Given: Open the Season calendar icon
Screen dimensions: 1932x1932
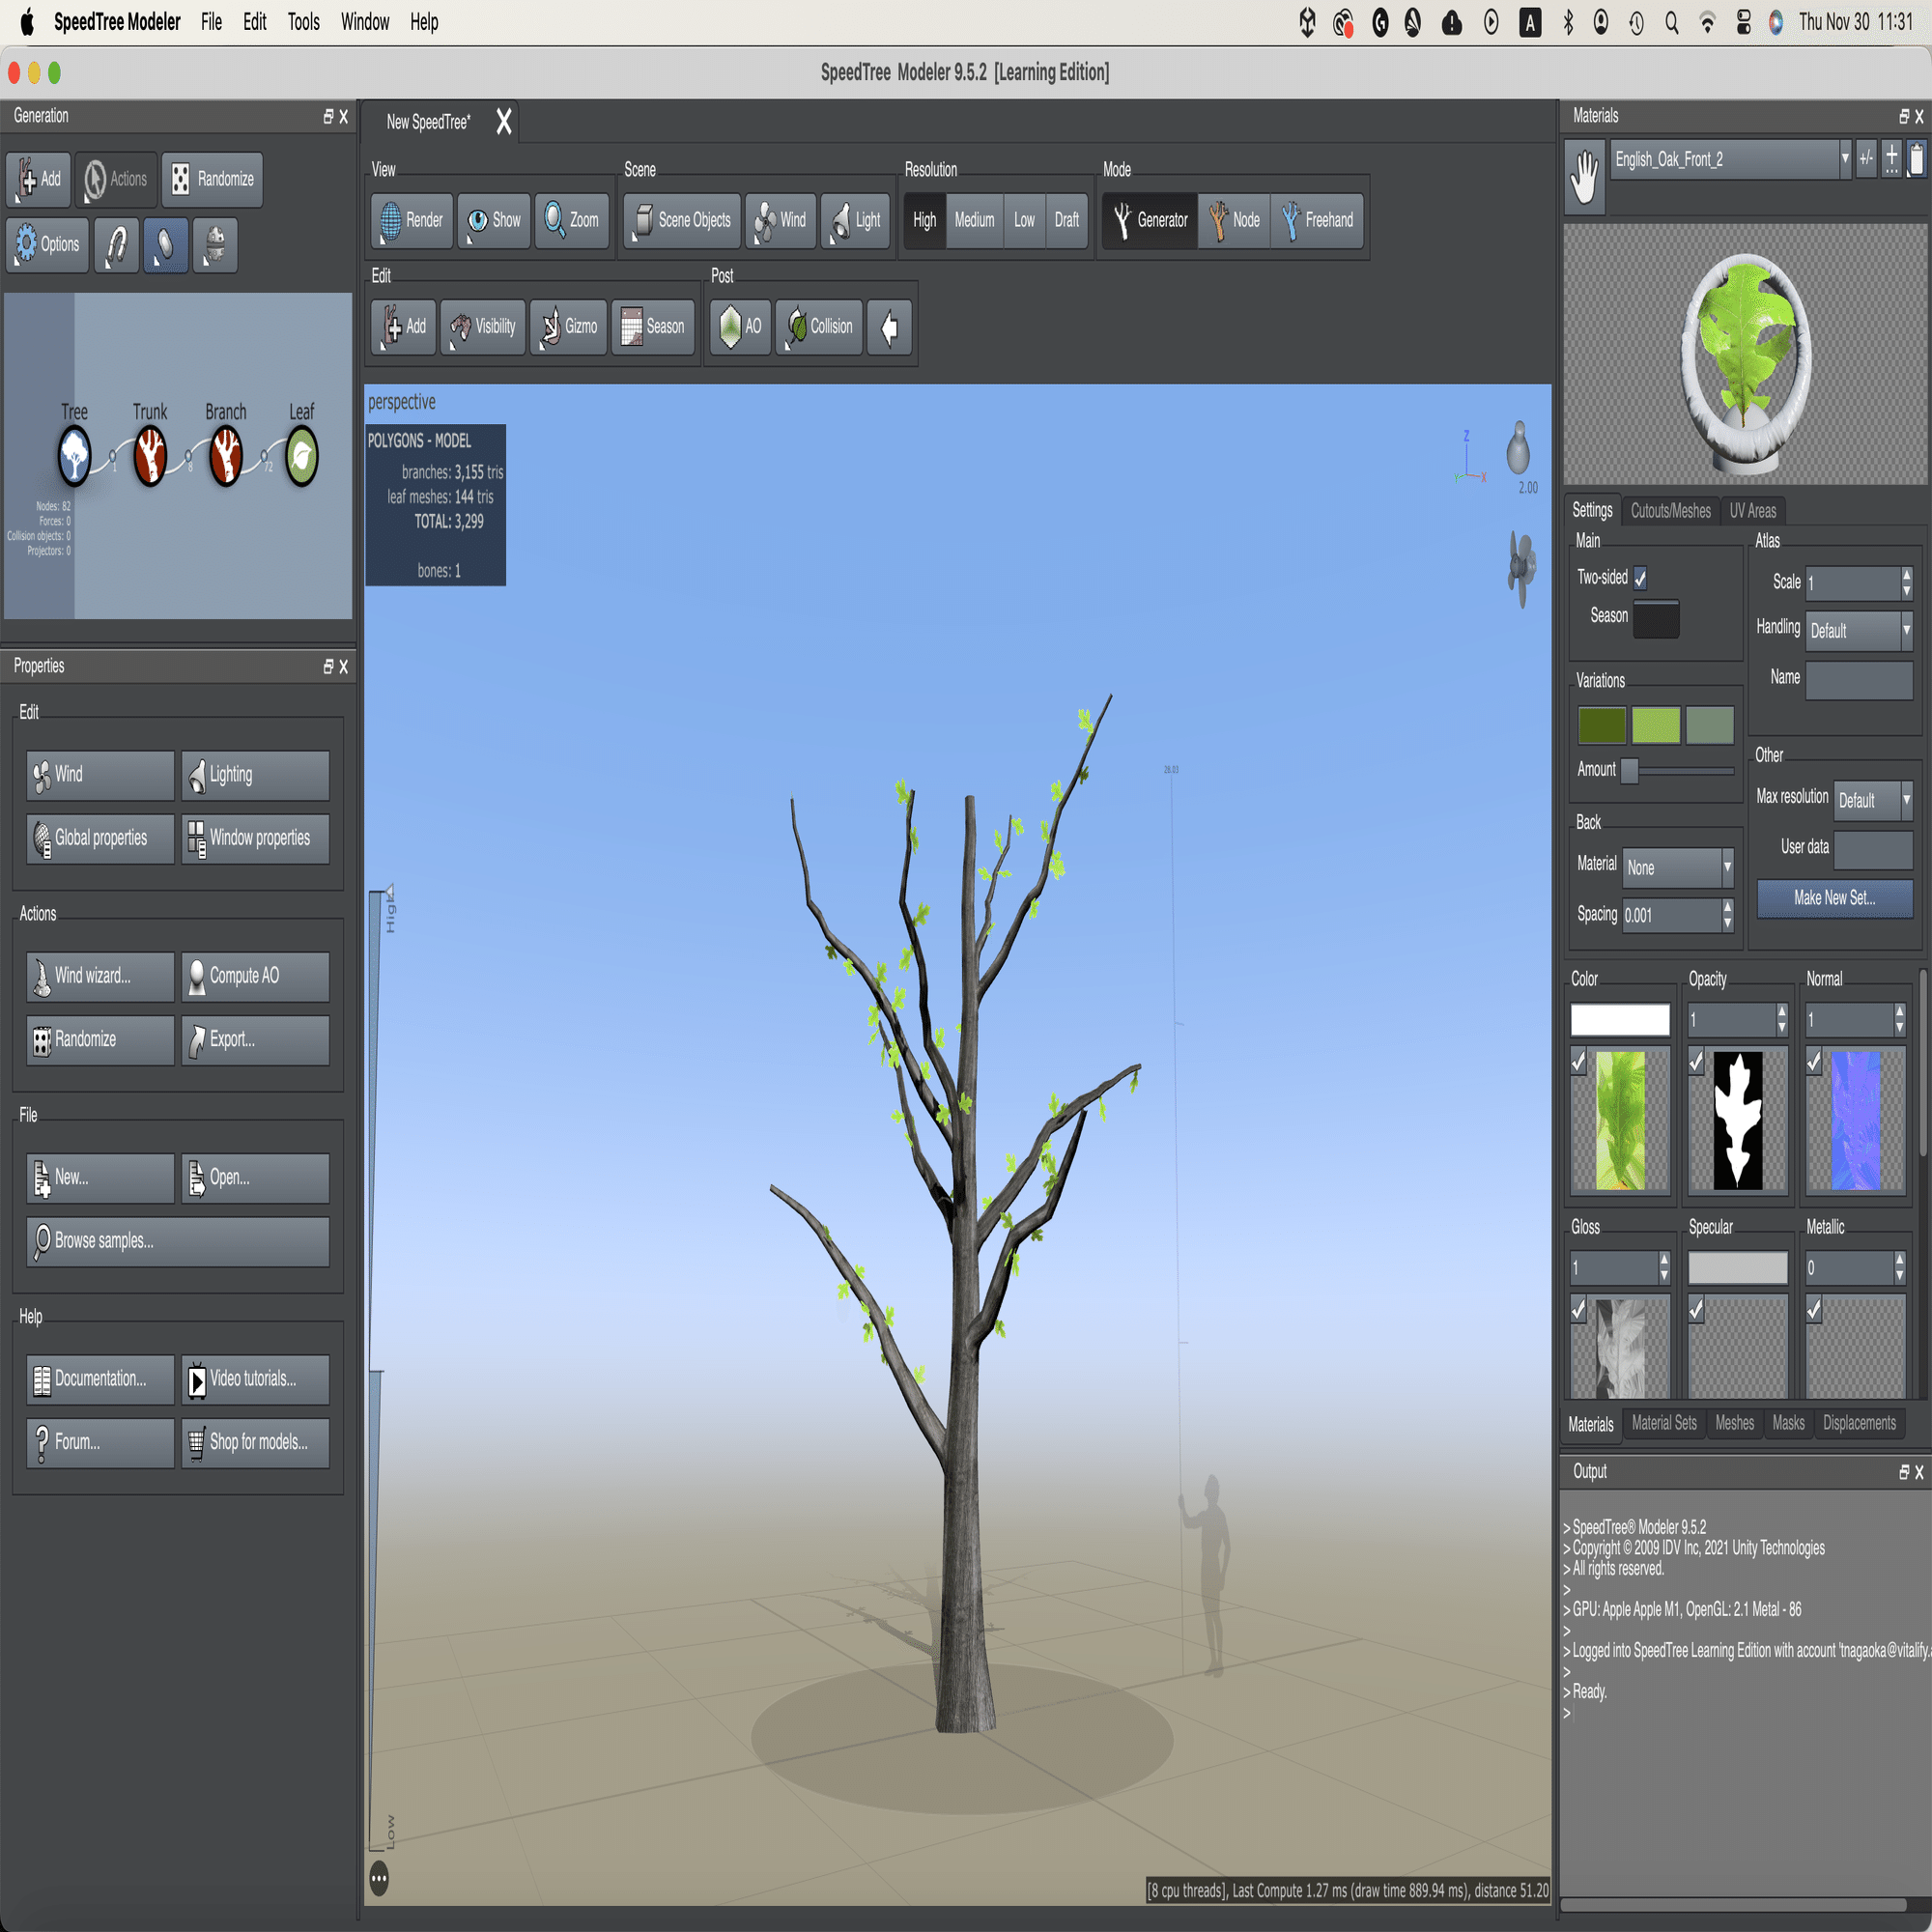Looking at the screenshot, I should click(x=631, y=327).
